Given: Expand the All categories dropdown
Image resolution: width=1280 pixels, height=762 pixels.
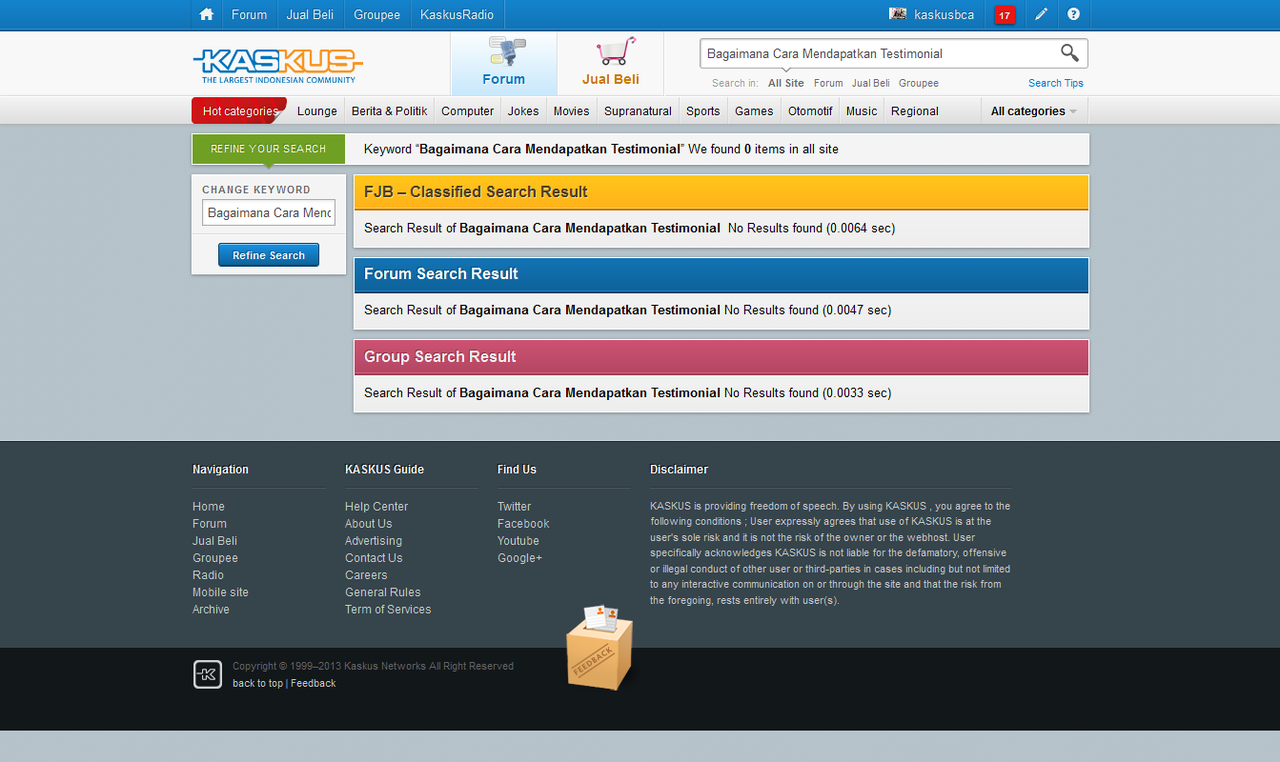Looking at the screenshot, I should 1034,111.
